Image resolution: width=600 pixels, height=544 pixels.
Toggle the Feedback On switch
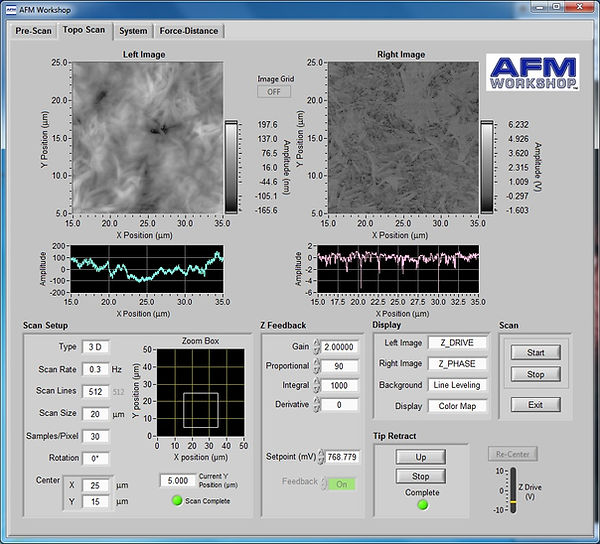click(x=340, y=482)
